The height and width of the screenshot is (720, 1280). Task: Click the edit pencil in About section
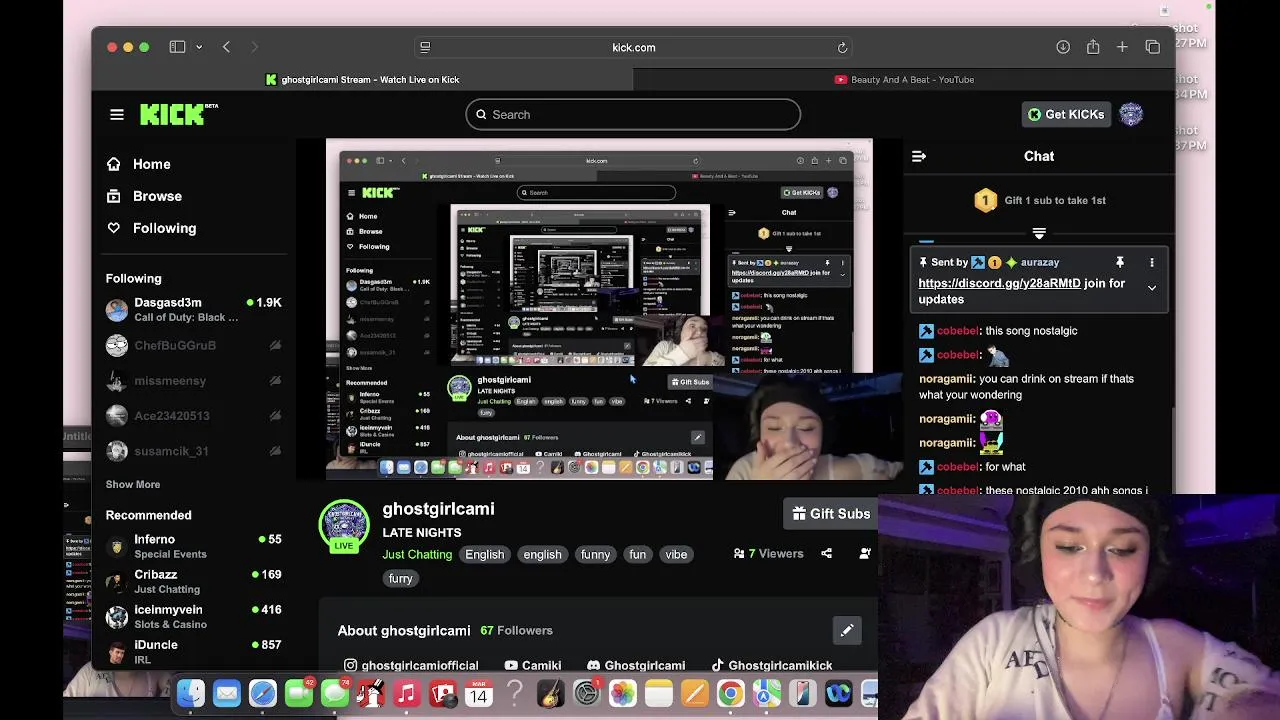point(847,630)
